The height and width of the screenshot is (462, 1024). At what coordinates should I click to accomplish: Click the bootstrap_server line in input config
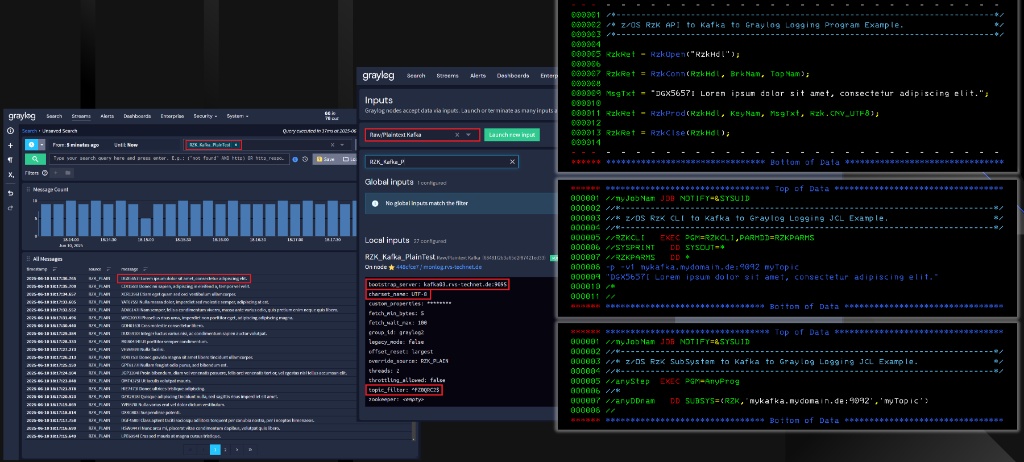(436, 284)
